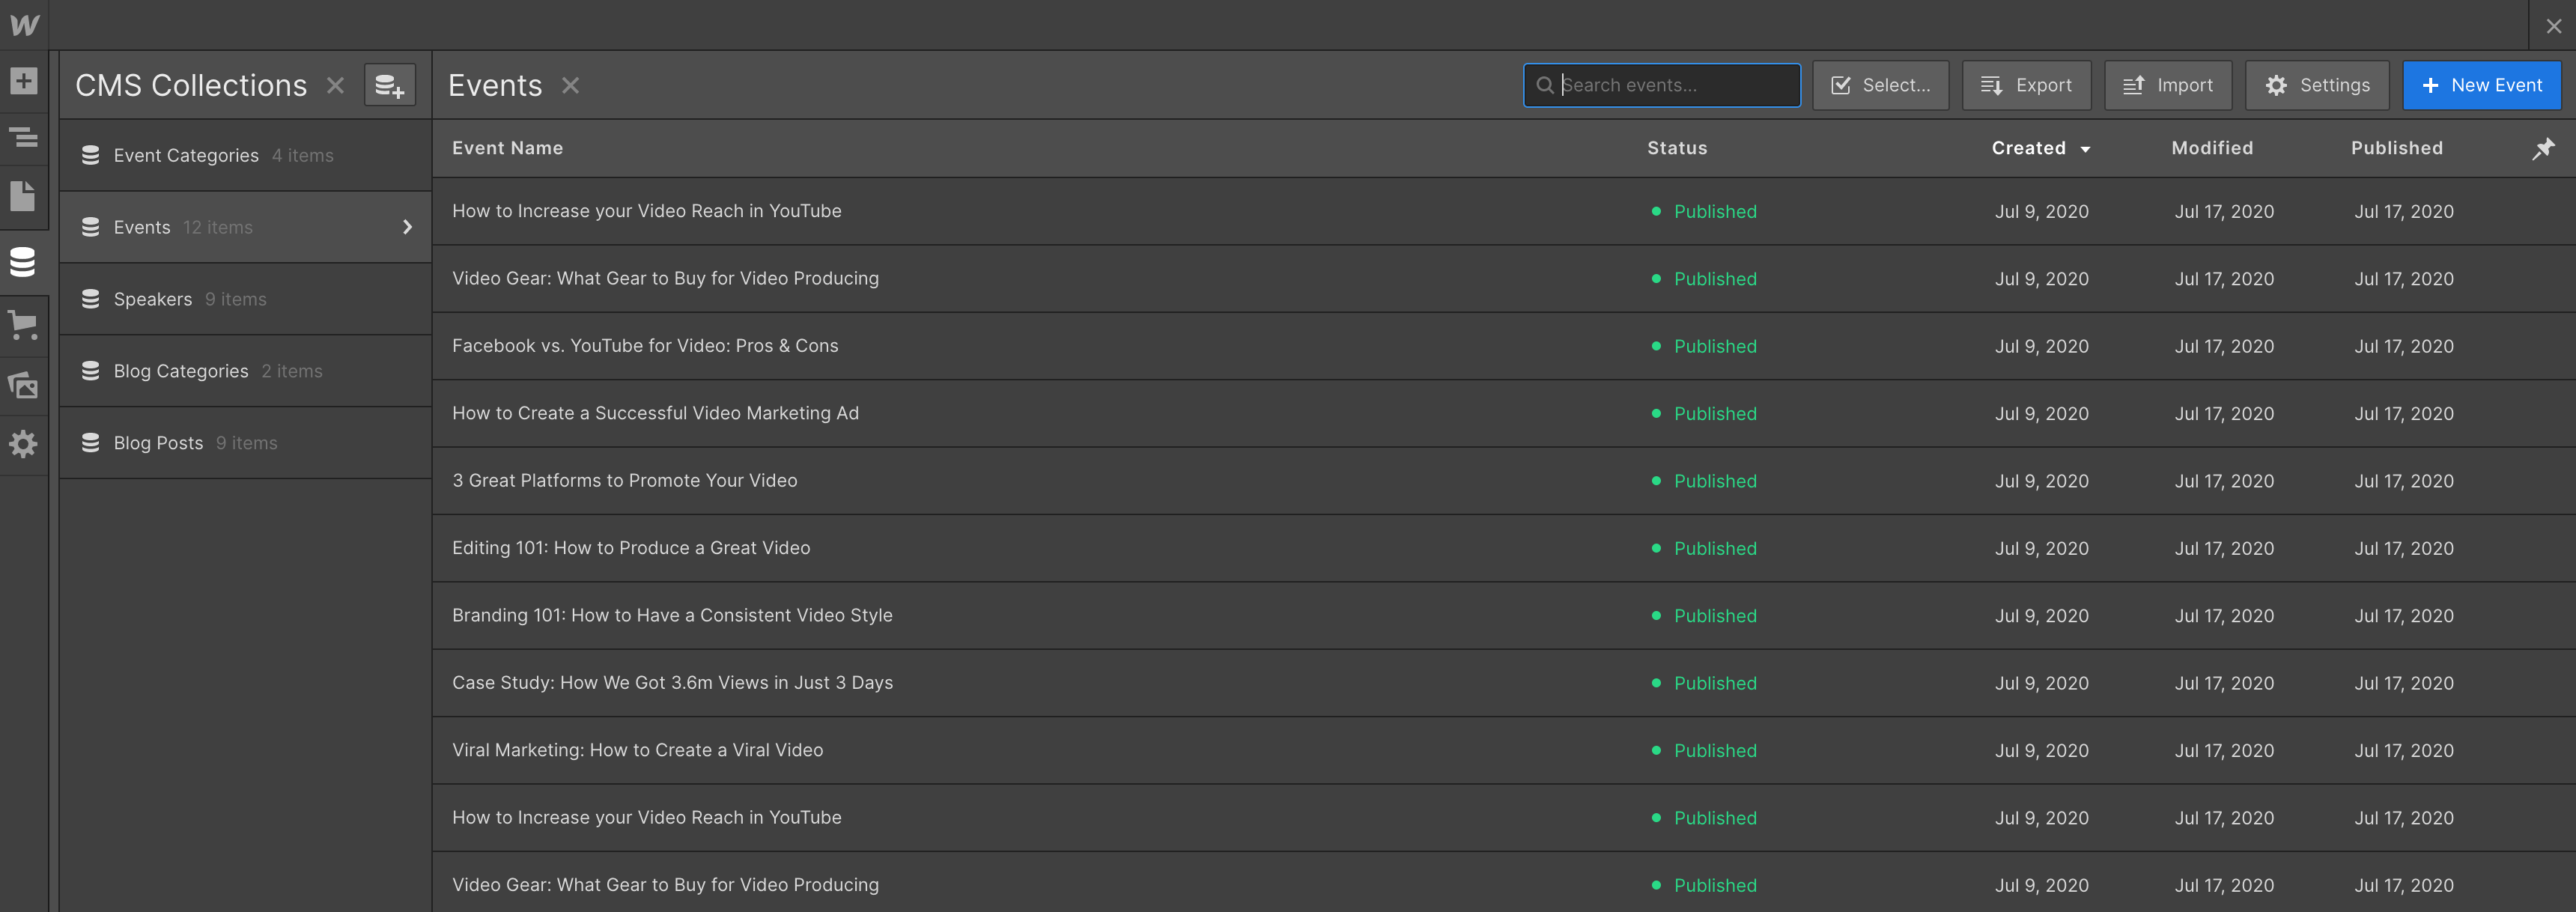Screen dimensions: 2576x912
Task: Create a New Event
Action: tap(2482, 85)
